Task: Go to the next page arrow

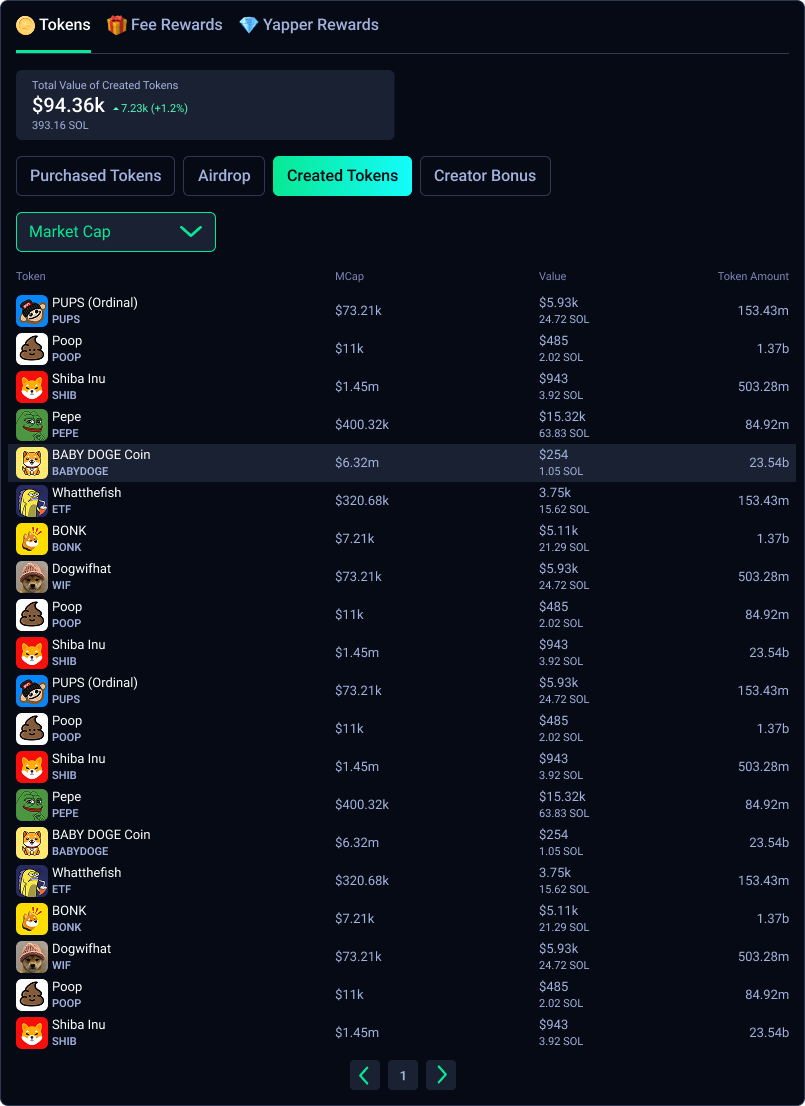Action: (x=441, y=1075)
